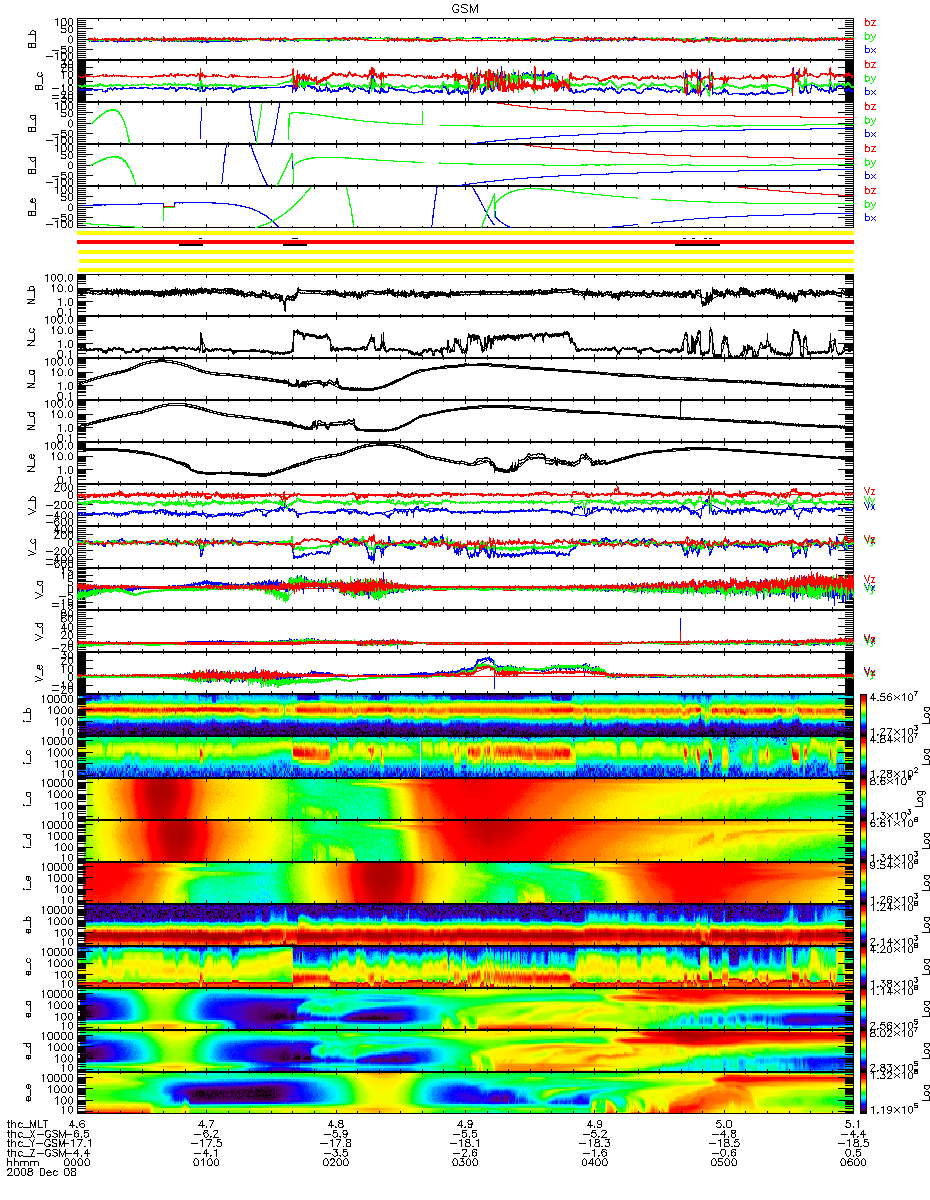The width and height of the screenshot is (930, 1200).
Task: Click the 1.19×10^5 colorbar minimum value
Action: pyautogui.click(x=895, y=1111)
